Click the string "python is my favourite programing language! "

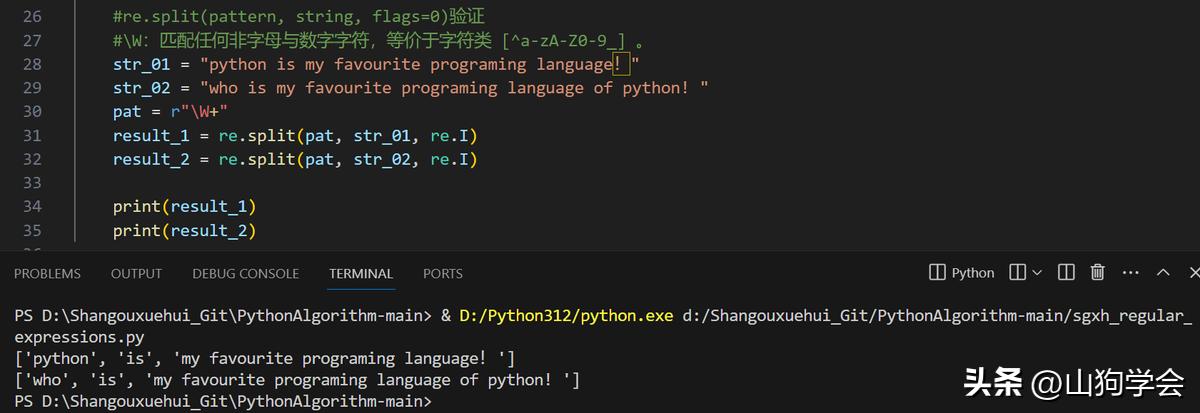[420, 64]
